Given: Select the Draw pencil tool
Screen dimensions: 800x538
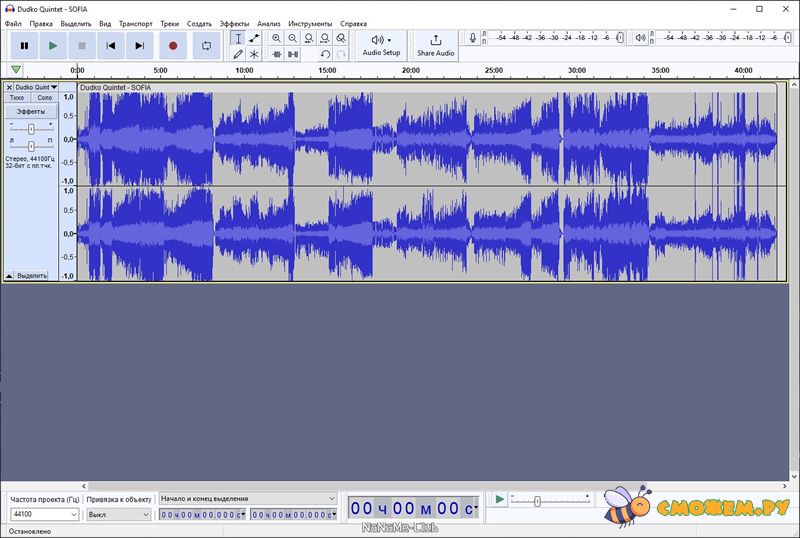Looking at the screenshot, I should pyautogui.click(x=238, y=54).
